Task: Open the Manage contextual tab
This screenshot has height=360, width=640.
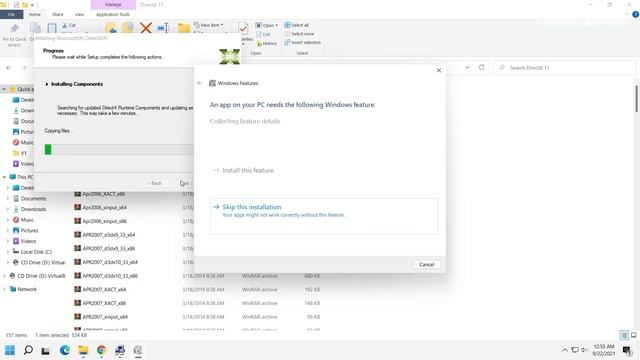Action: pos(113,4)
